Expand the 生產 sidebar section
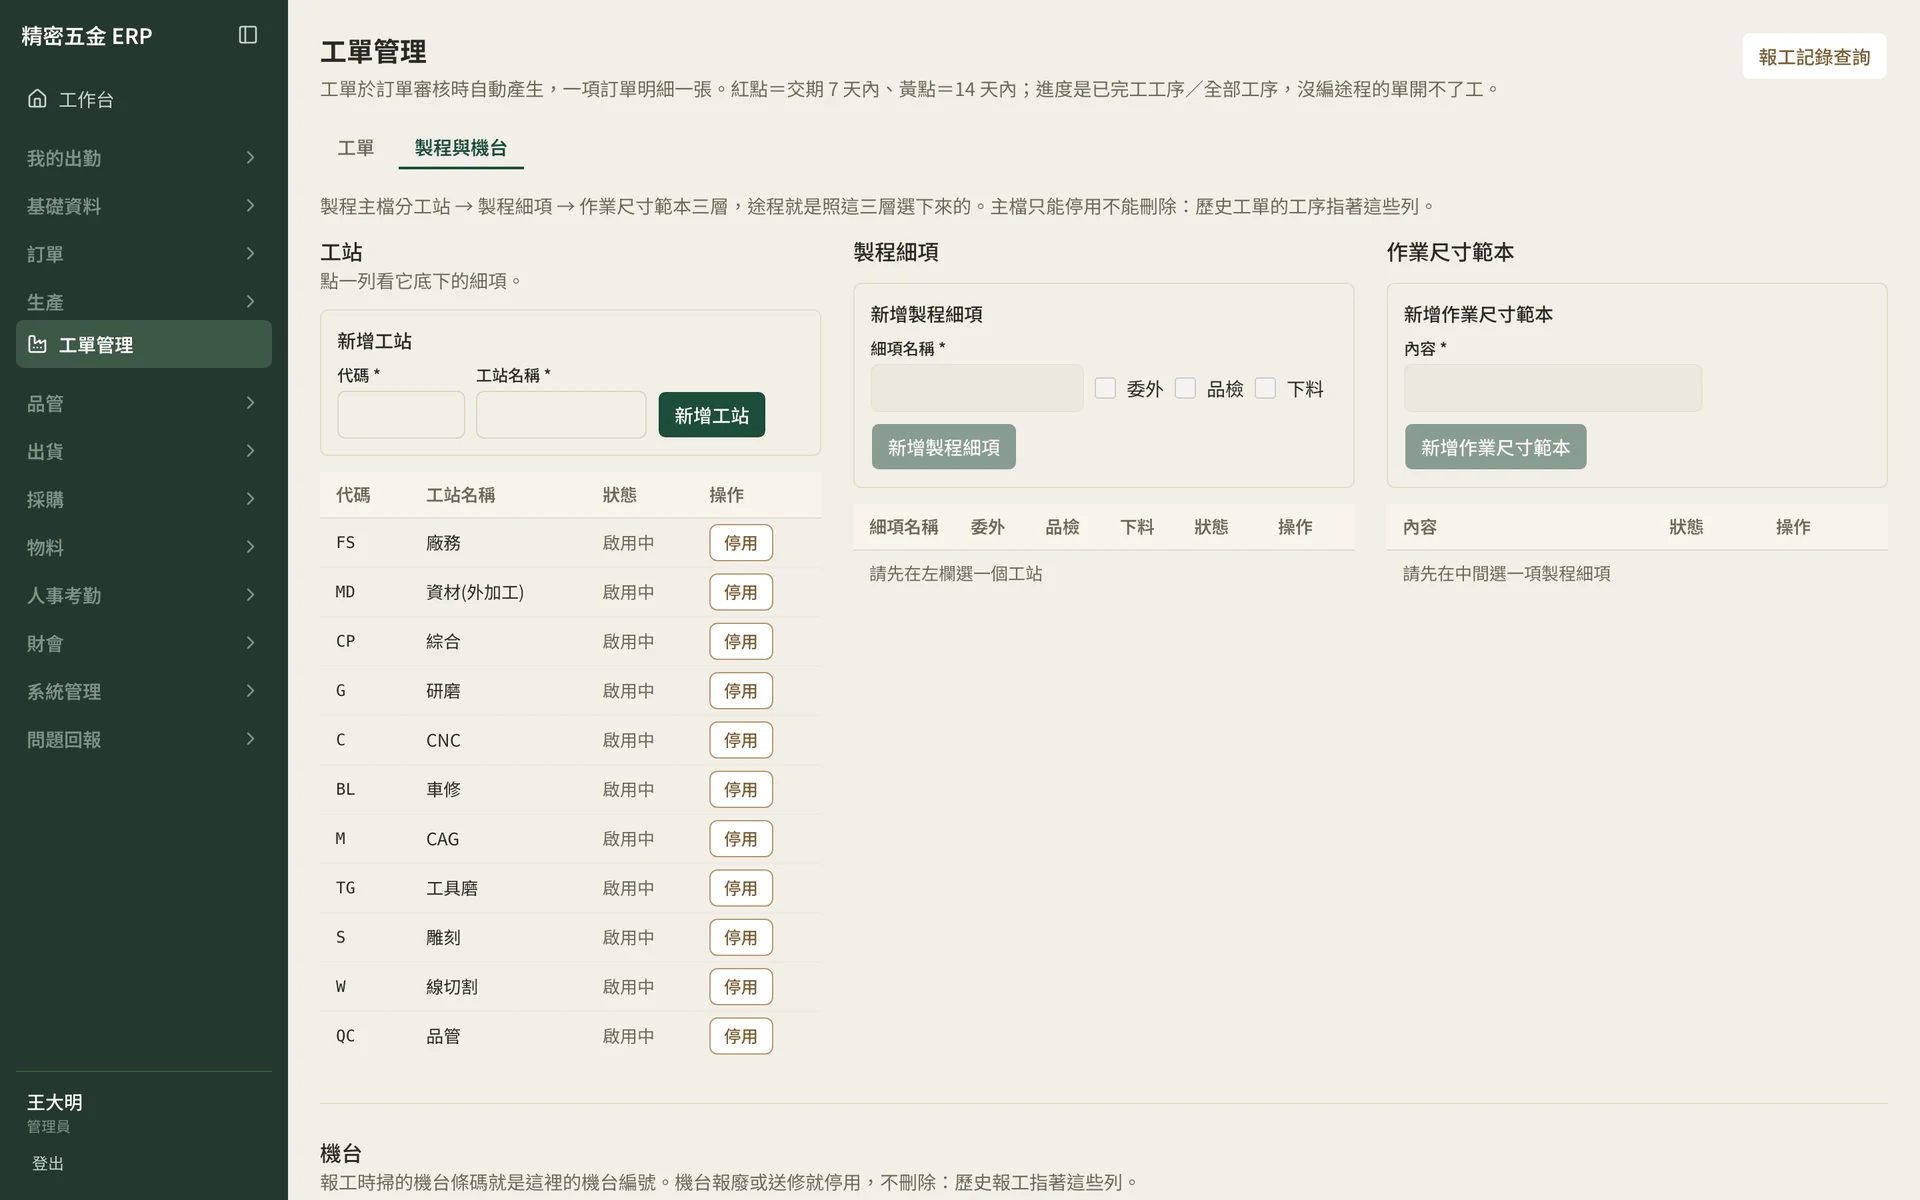The image size is (1920, 1200). [144, 301]
